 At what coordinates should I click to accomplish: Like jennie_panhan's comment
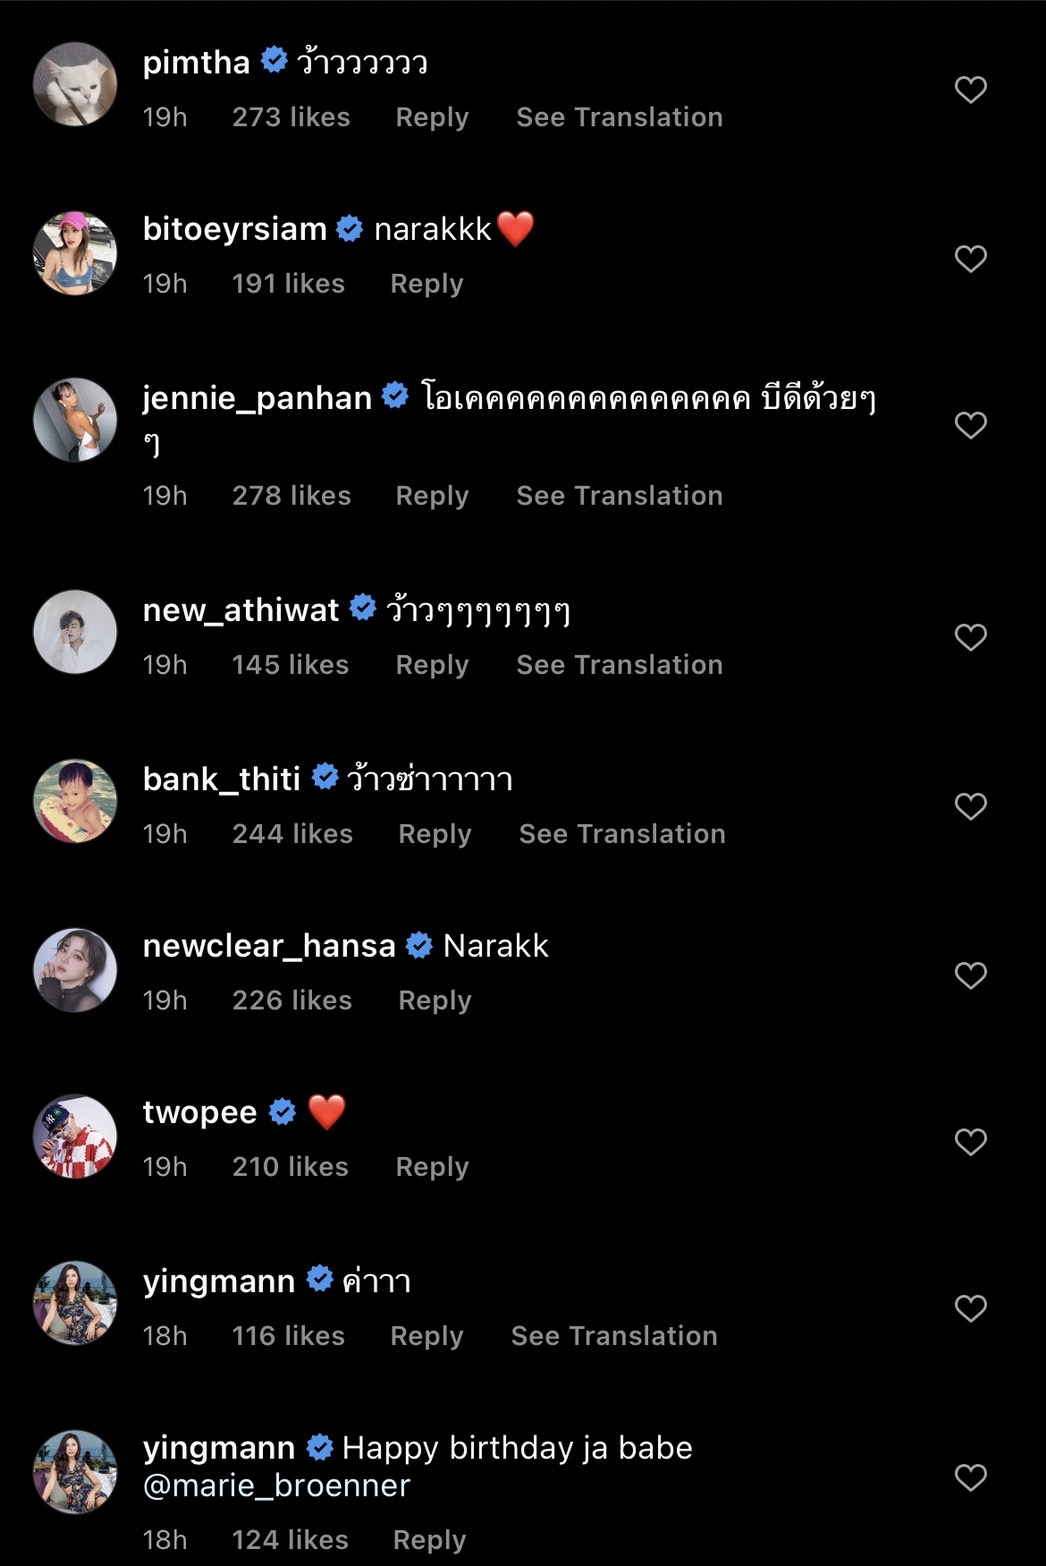point(970,425)
